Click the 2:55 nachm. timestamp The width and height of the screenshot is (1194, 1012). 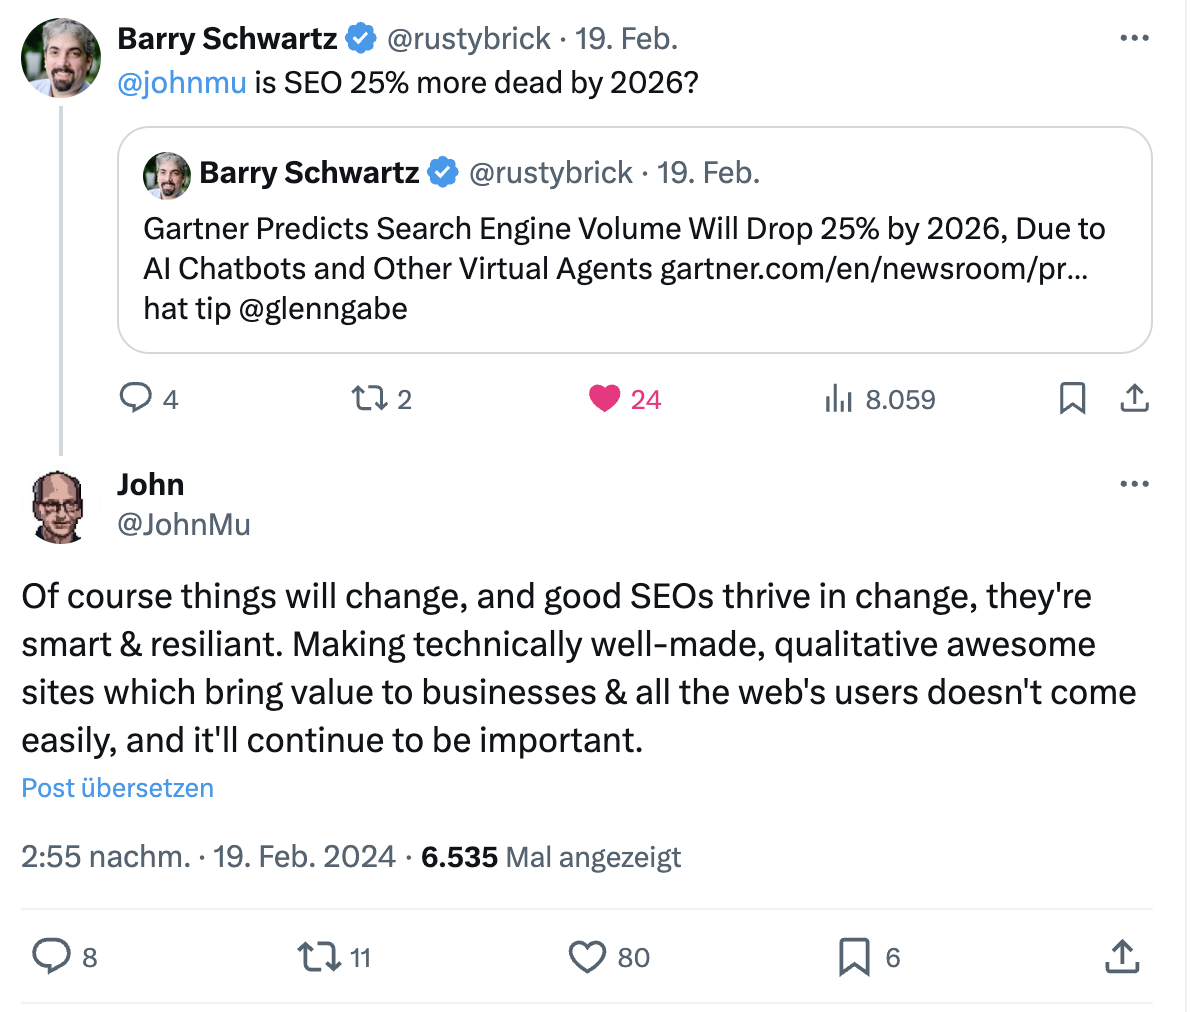click(105, 857)
